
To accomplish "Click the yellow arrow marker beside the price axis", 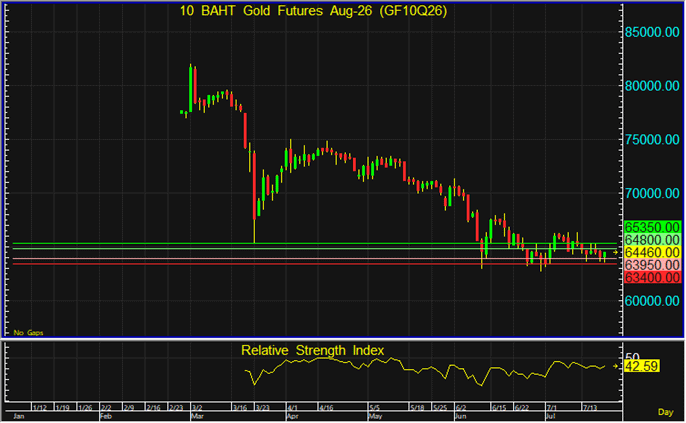I will coord(616,252).
